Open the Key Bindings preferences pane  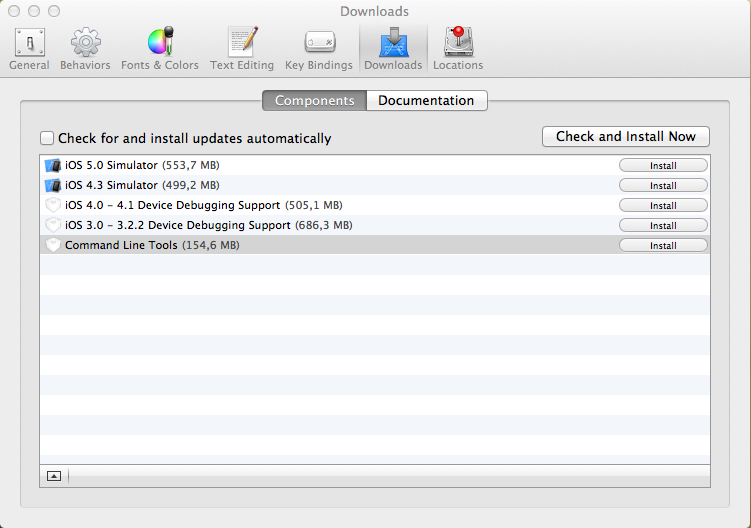point(319,48)
